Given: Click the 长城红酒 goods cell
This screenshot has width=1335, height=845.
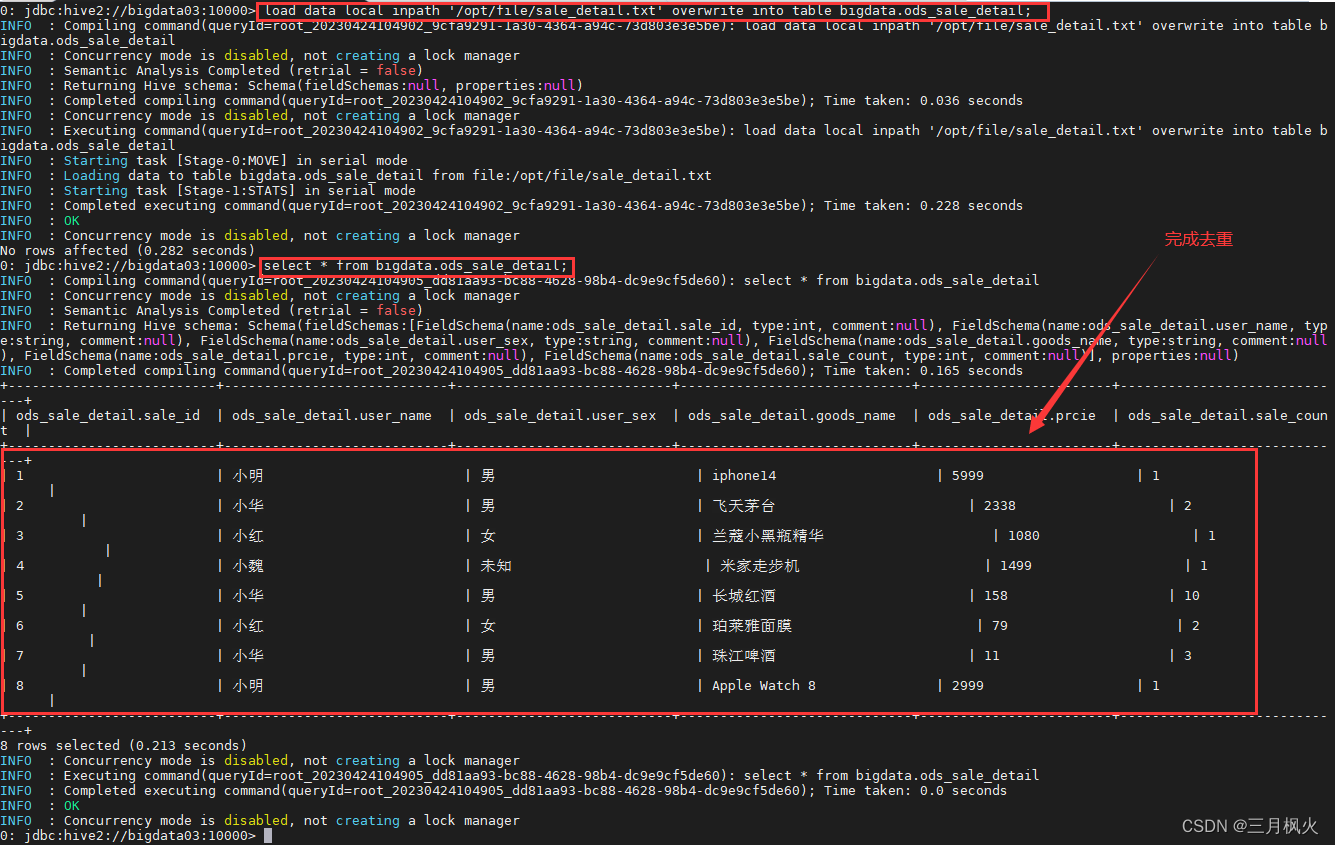Looking at the screenshot, I should 744,596.
